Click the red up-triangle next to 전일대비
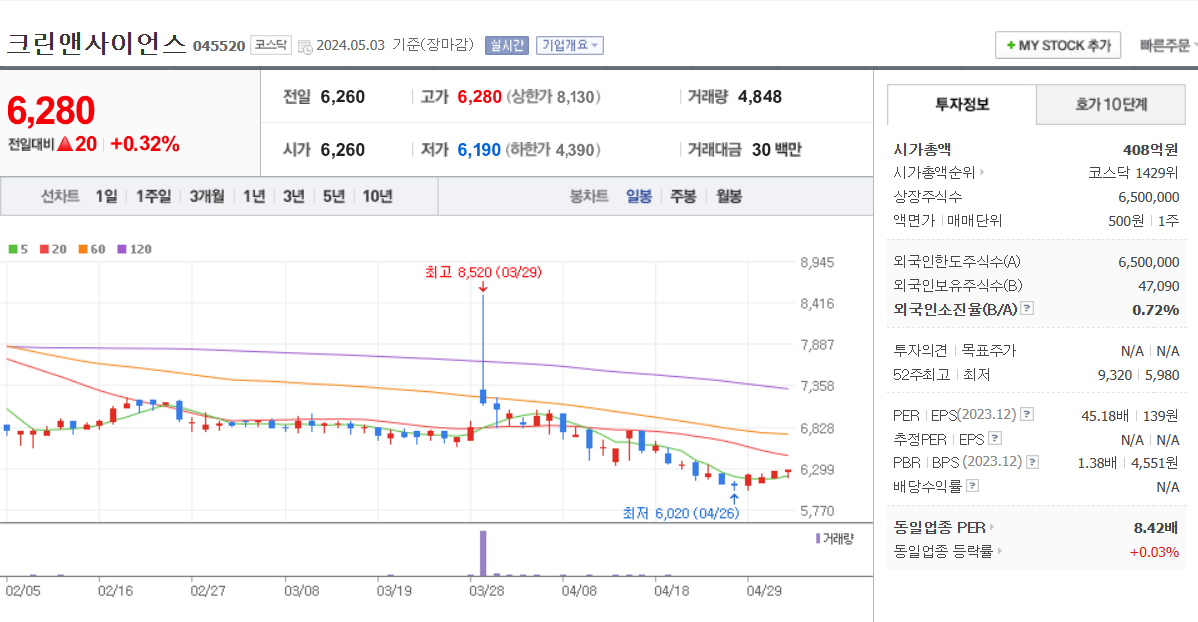The image size is (1198, 622). point(65,144)
